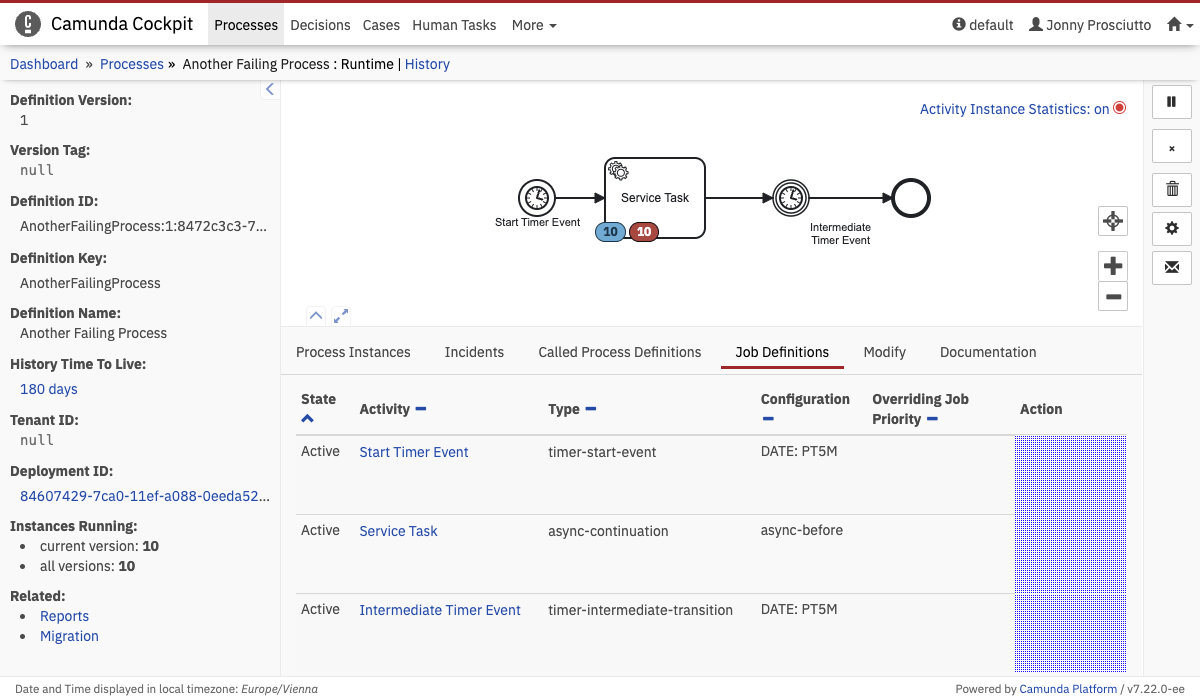1200x700 pixels.
Task: Open the More dropdown menu
Action: [x=534, y=25]
